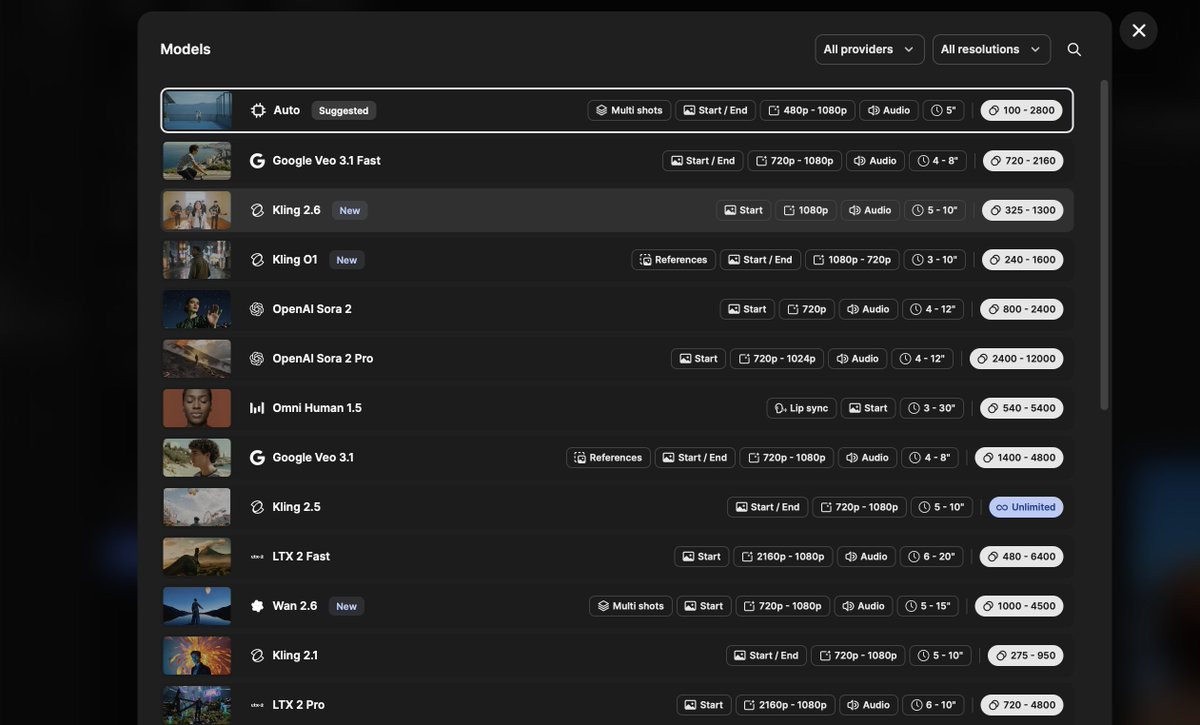Open the search icon in Models header
1200x725 pixels.
click(x=1074, y=49)
